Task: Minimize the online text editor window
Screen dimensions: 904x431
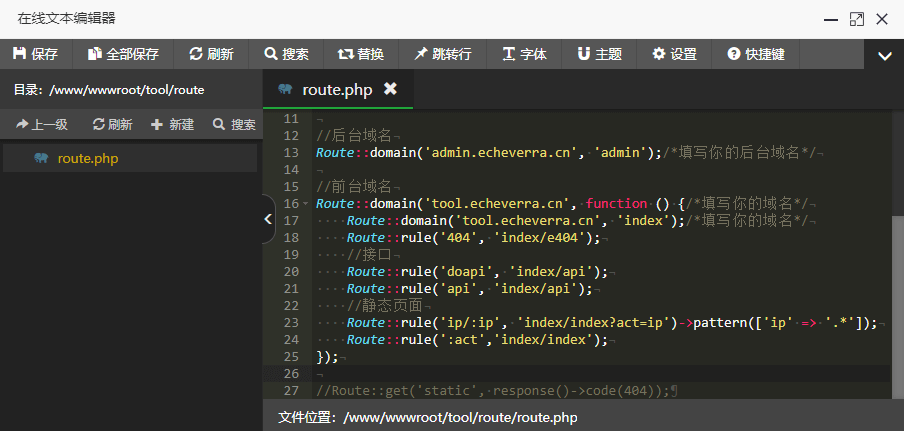Action: pos(831,20)
